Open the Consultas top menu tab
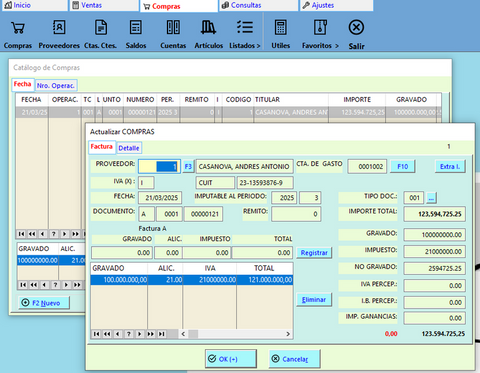This screenshot has height=373, width=480. [x=246, y=5]
